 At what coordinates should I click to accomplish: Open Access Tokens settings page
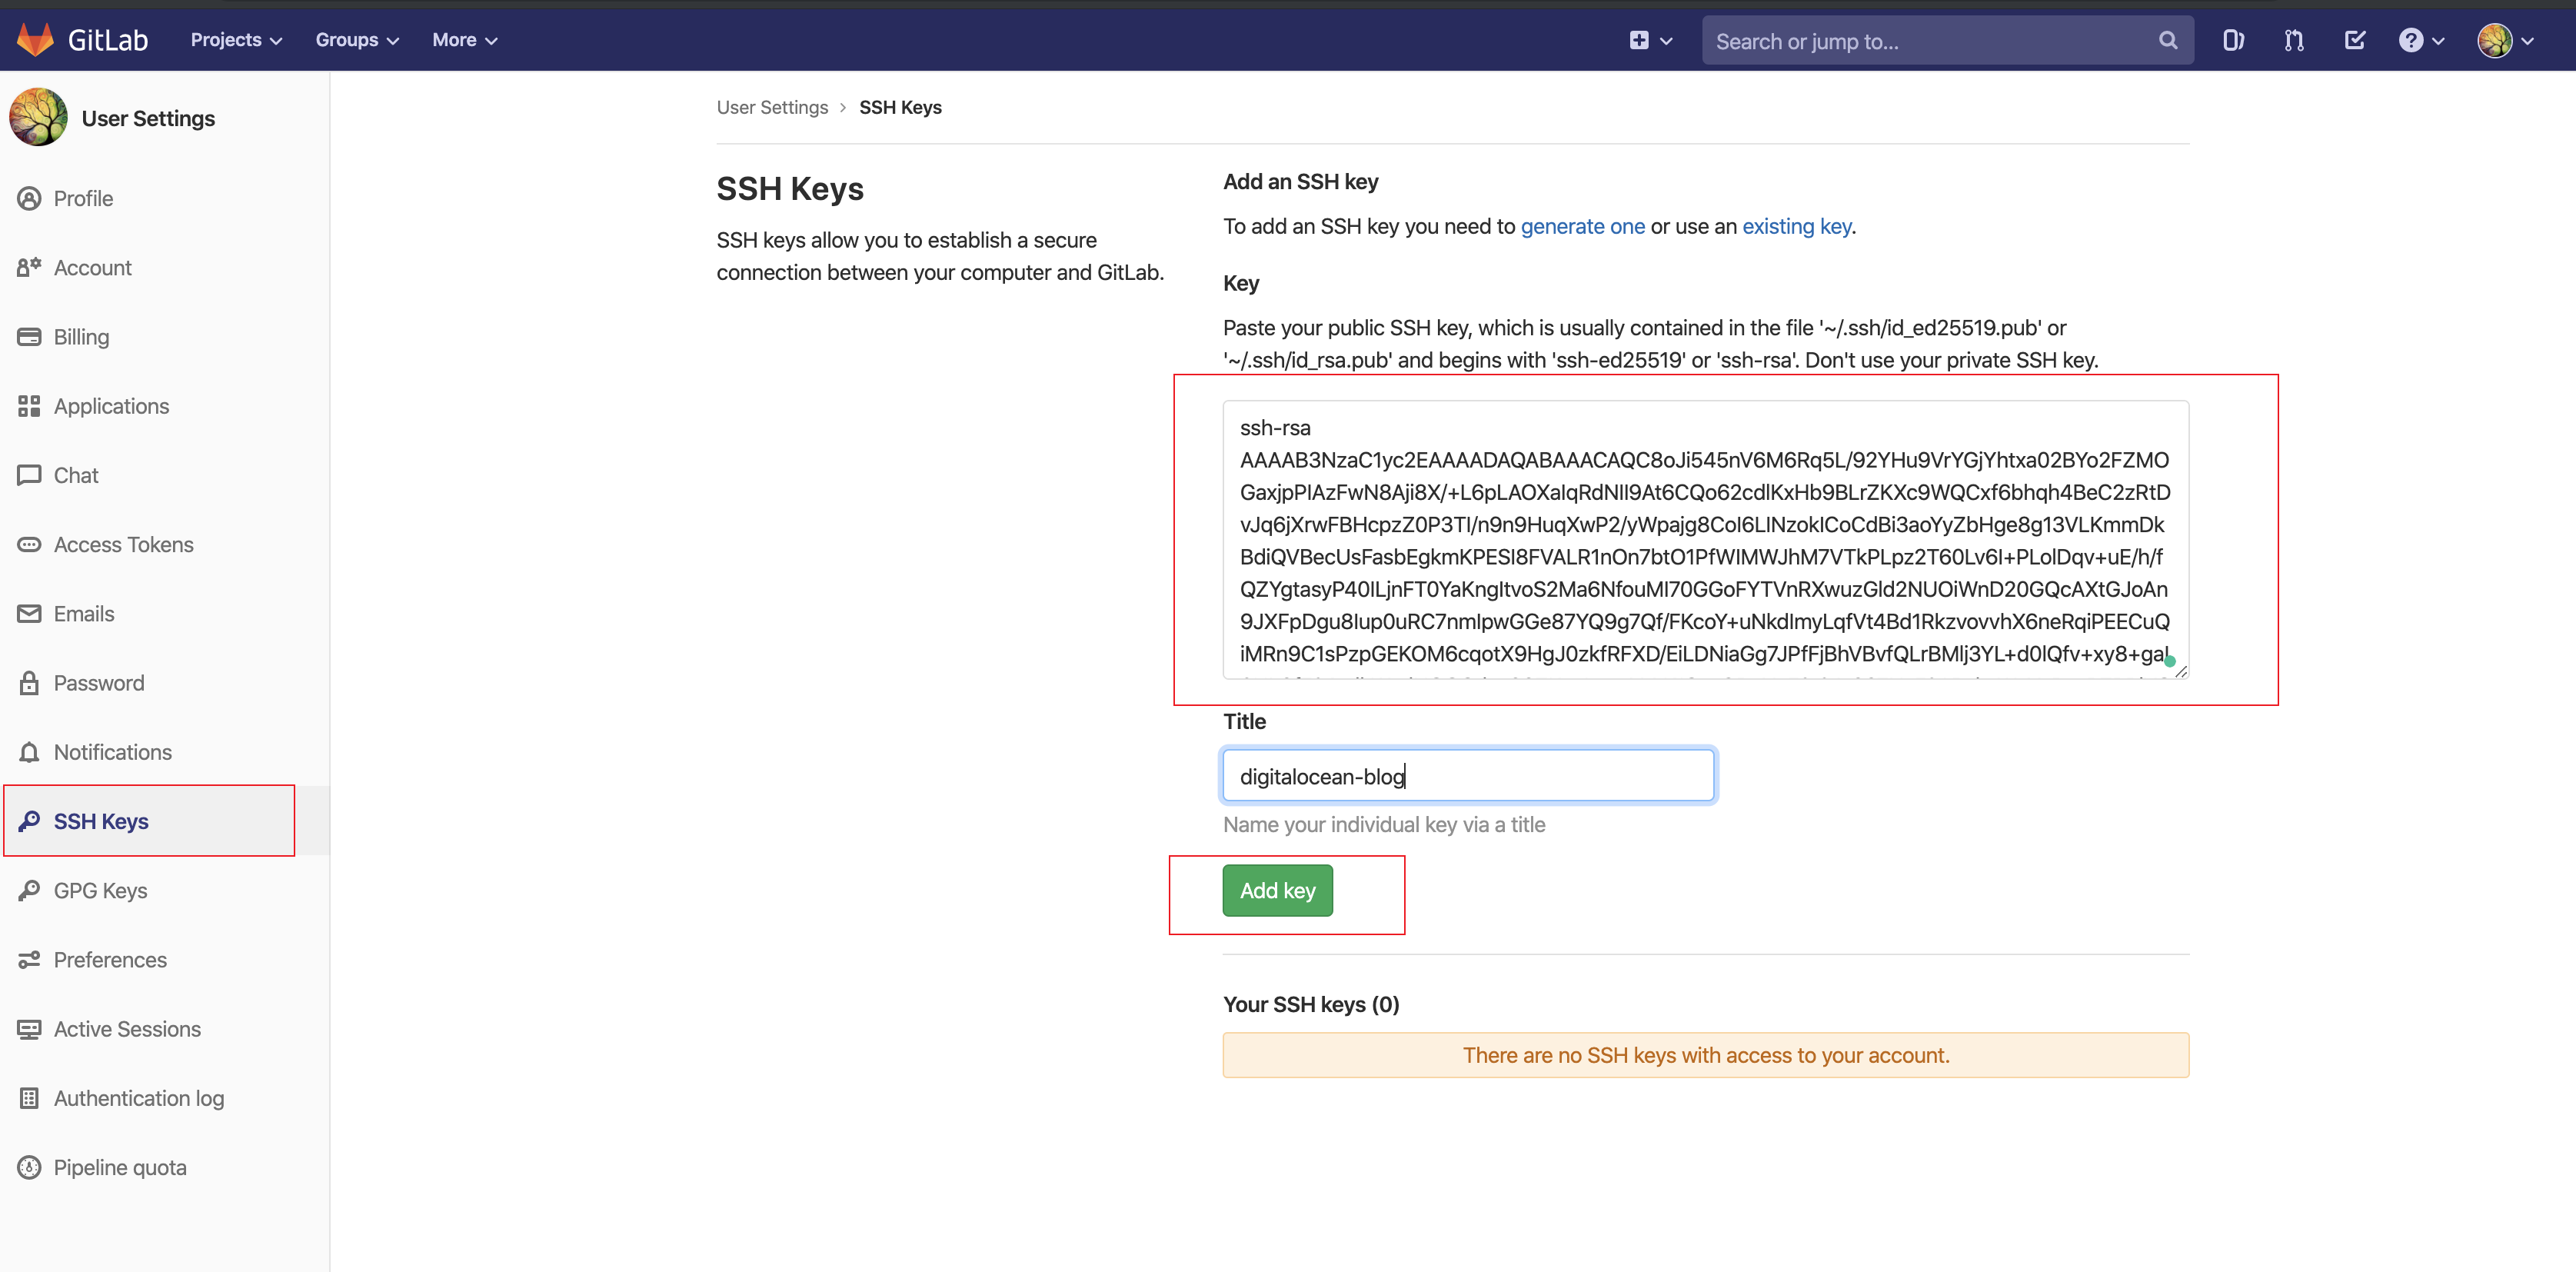[123, 544]
